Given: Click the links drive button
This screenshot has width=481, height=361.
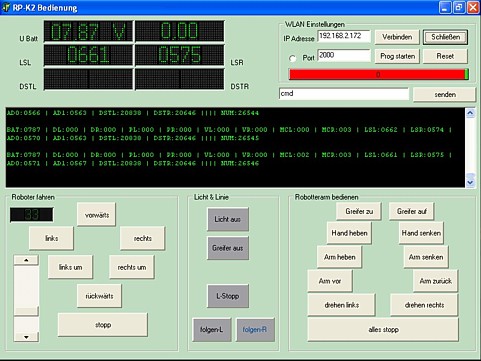Looking at the screenshot, I should tap(51, 238).
